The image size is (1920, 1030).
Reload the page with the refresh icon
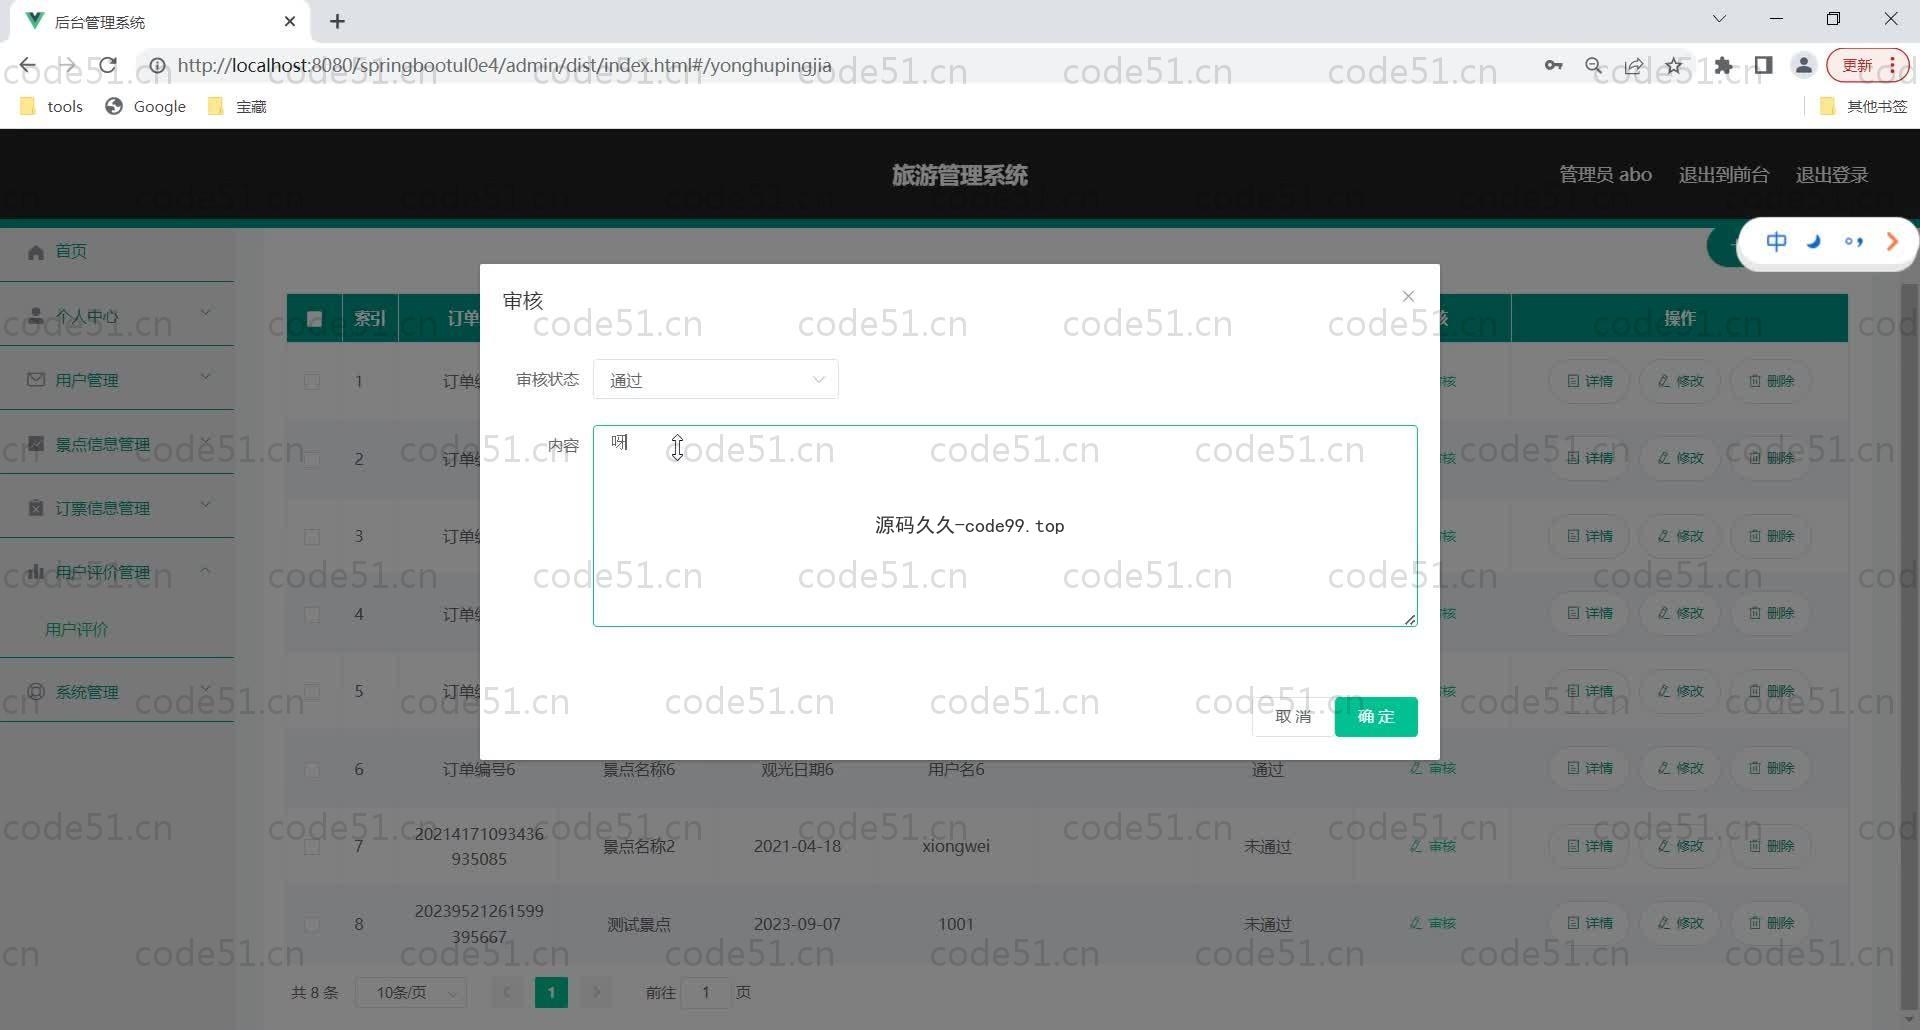[x=108, y=66]
